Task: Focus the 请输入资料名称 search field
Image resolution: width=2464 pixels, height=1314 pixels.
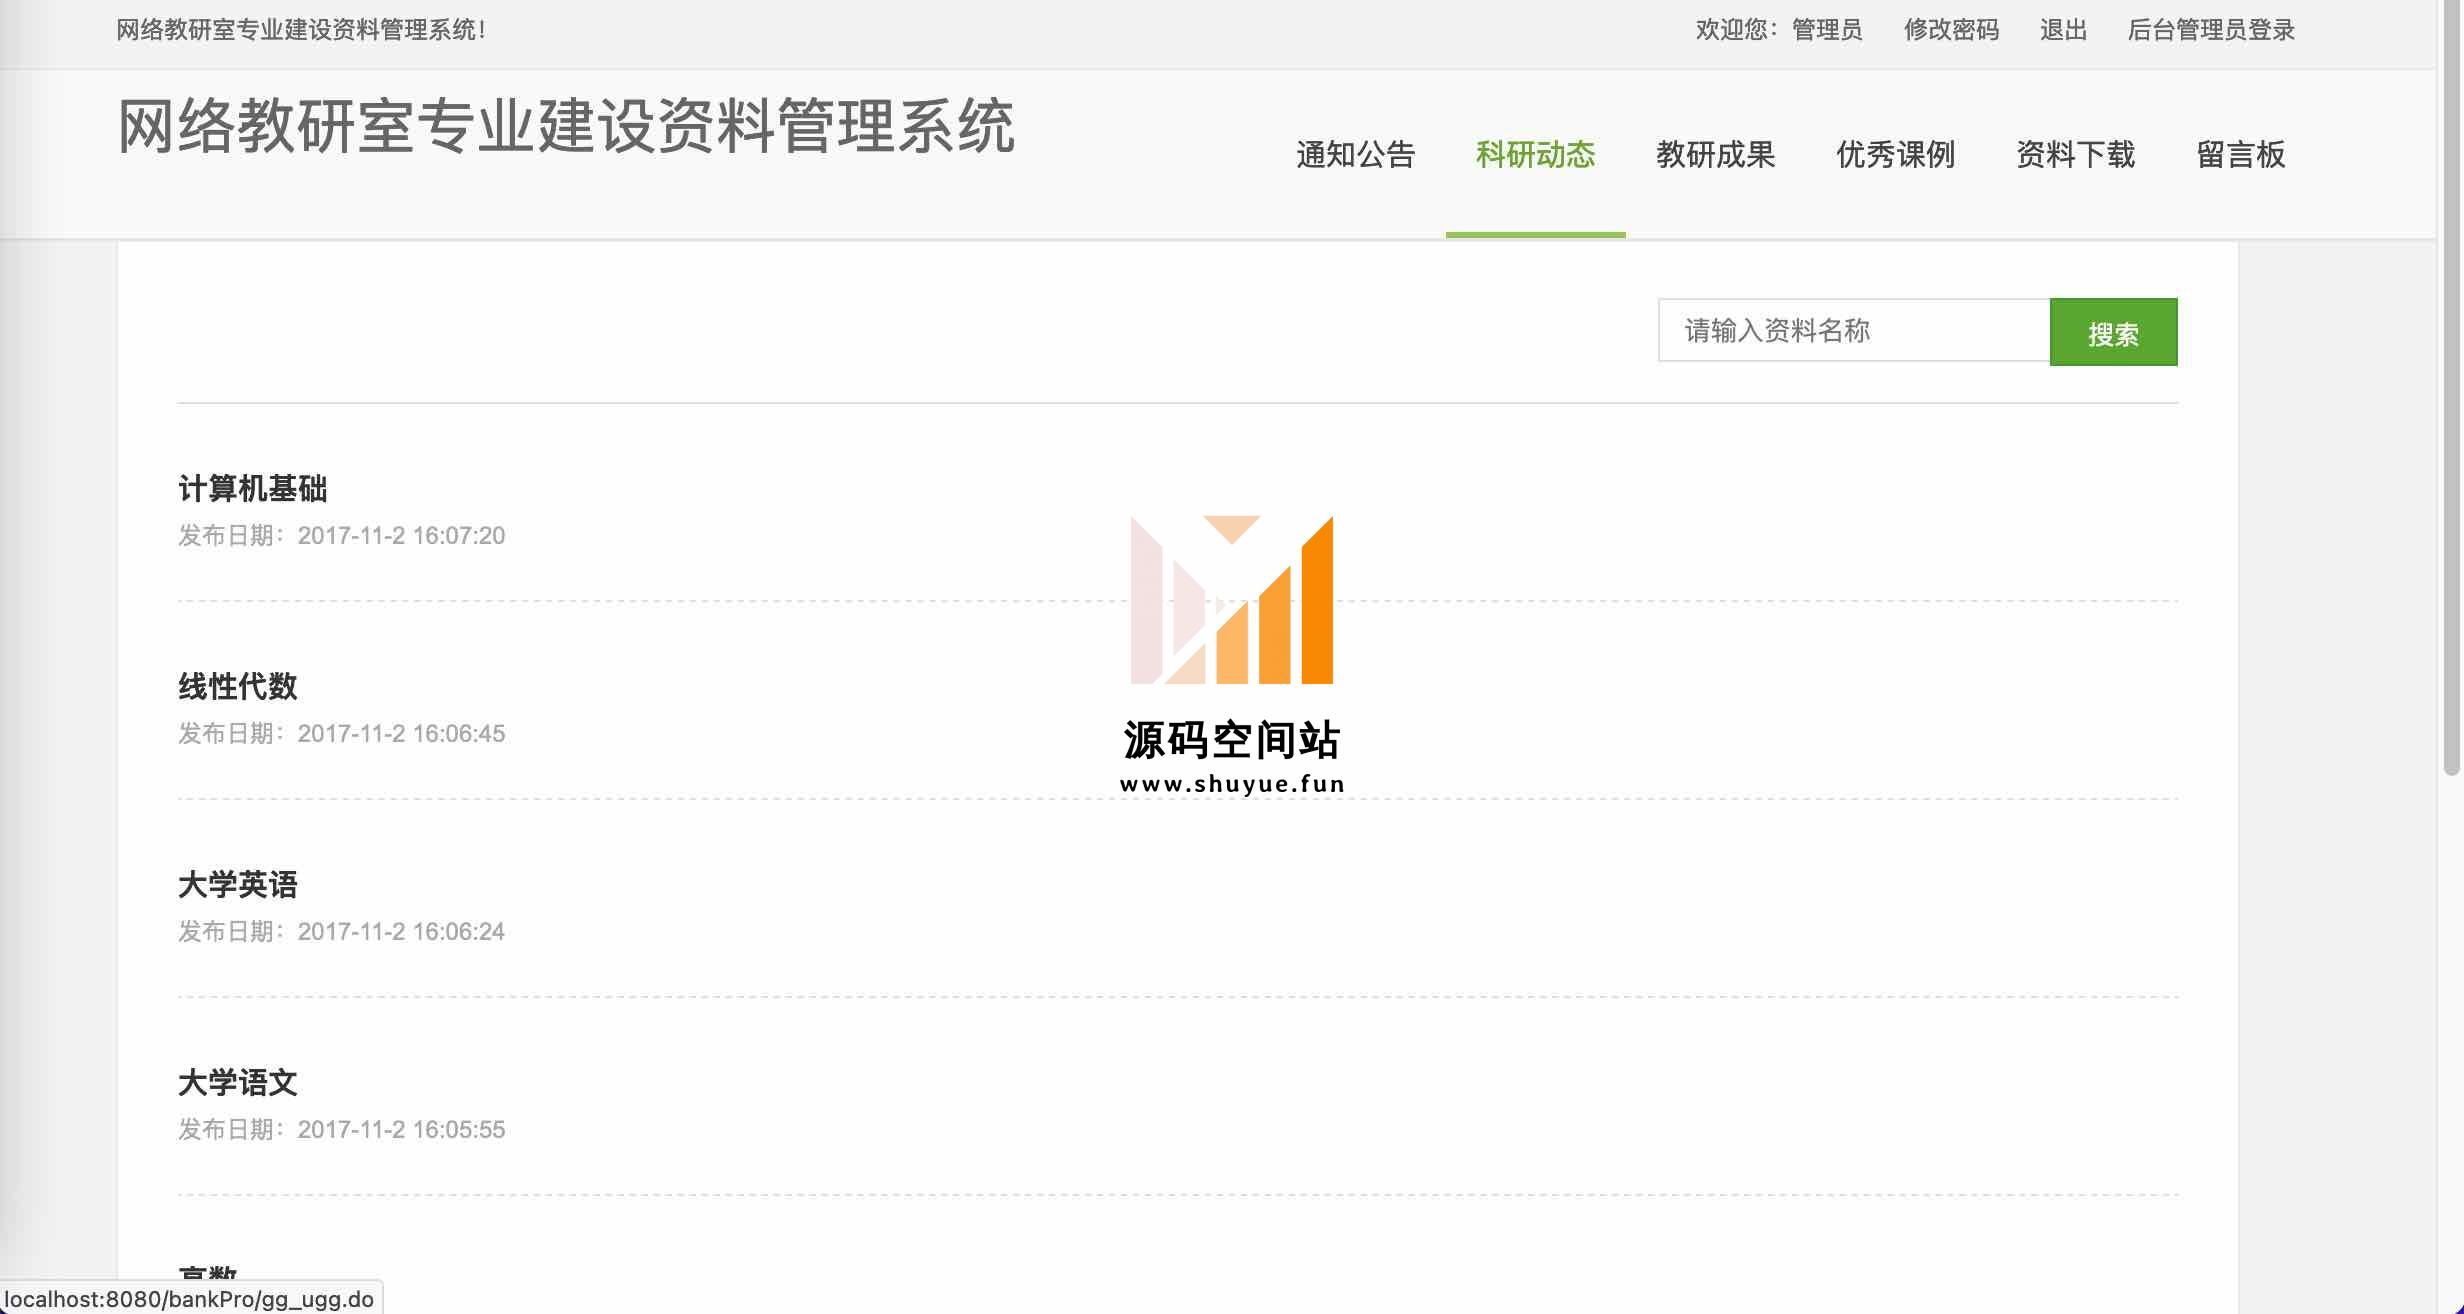Action: coord(1854,330)
